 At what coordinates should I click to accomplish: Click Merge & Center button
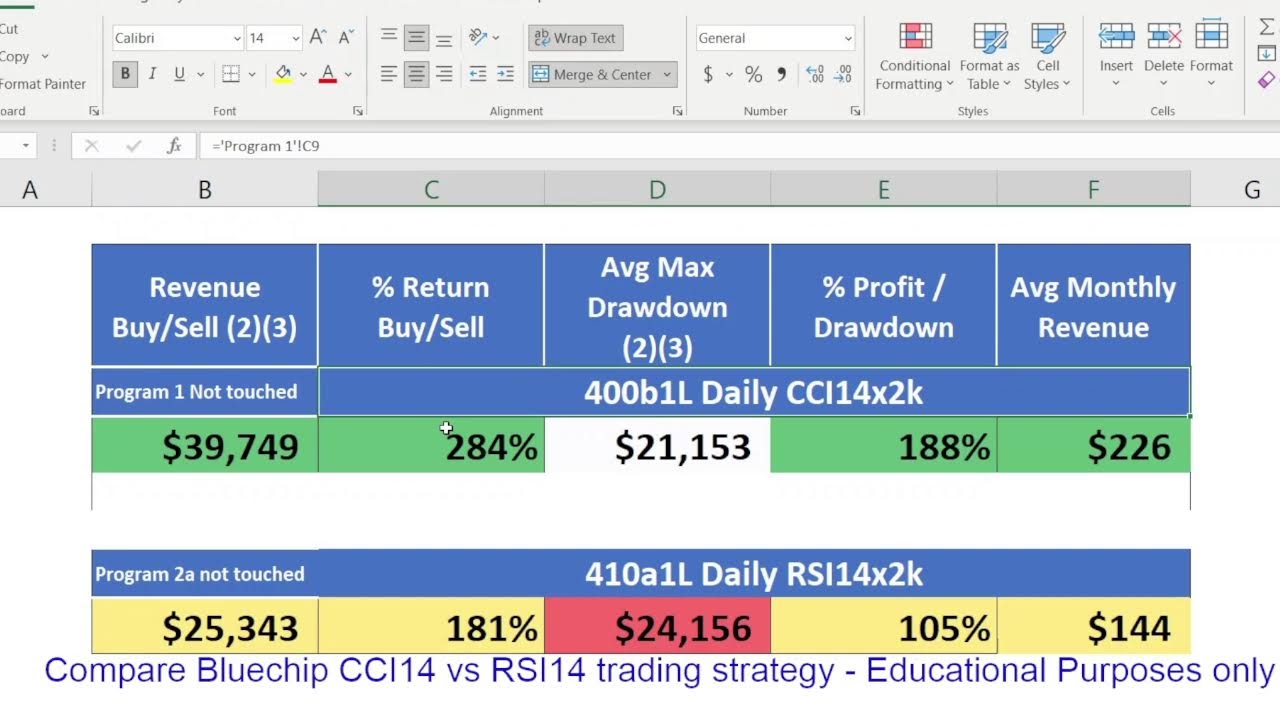(x=592, y=74)
